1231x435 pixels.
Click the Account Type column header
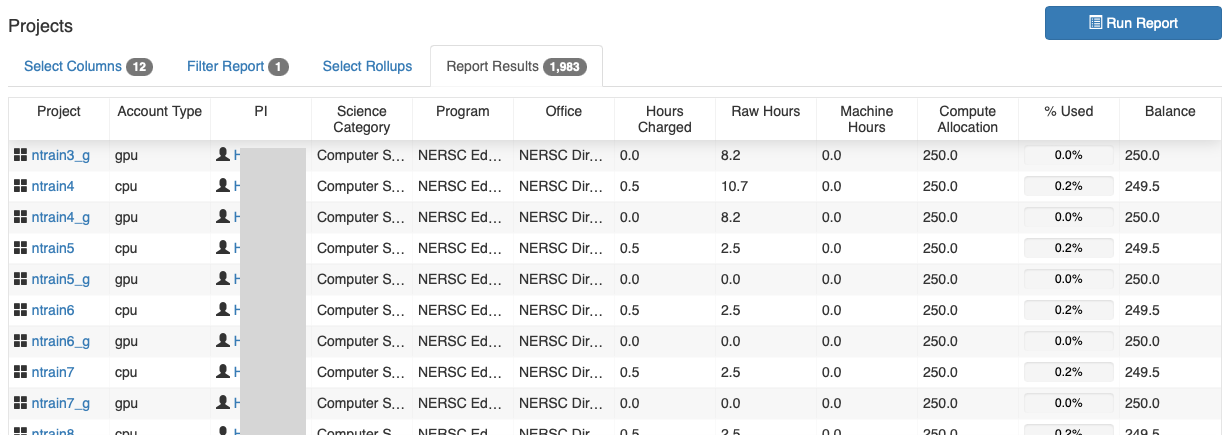(160, 111)
